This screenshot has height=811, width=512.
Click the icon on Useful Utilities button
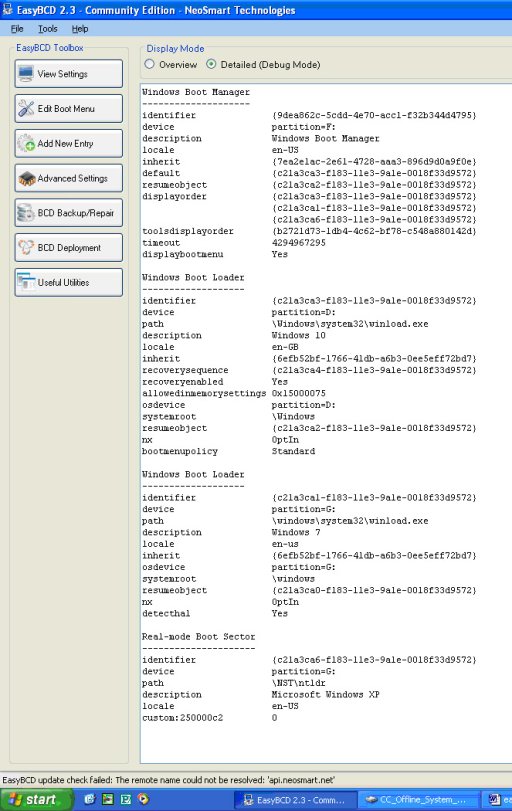26,282
